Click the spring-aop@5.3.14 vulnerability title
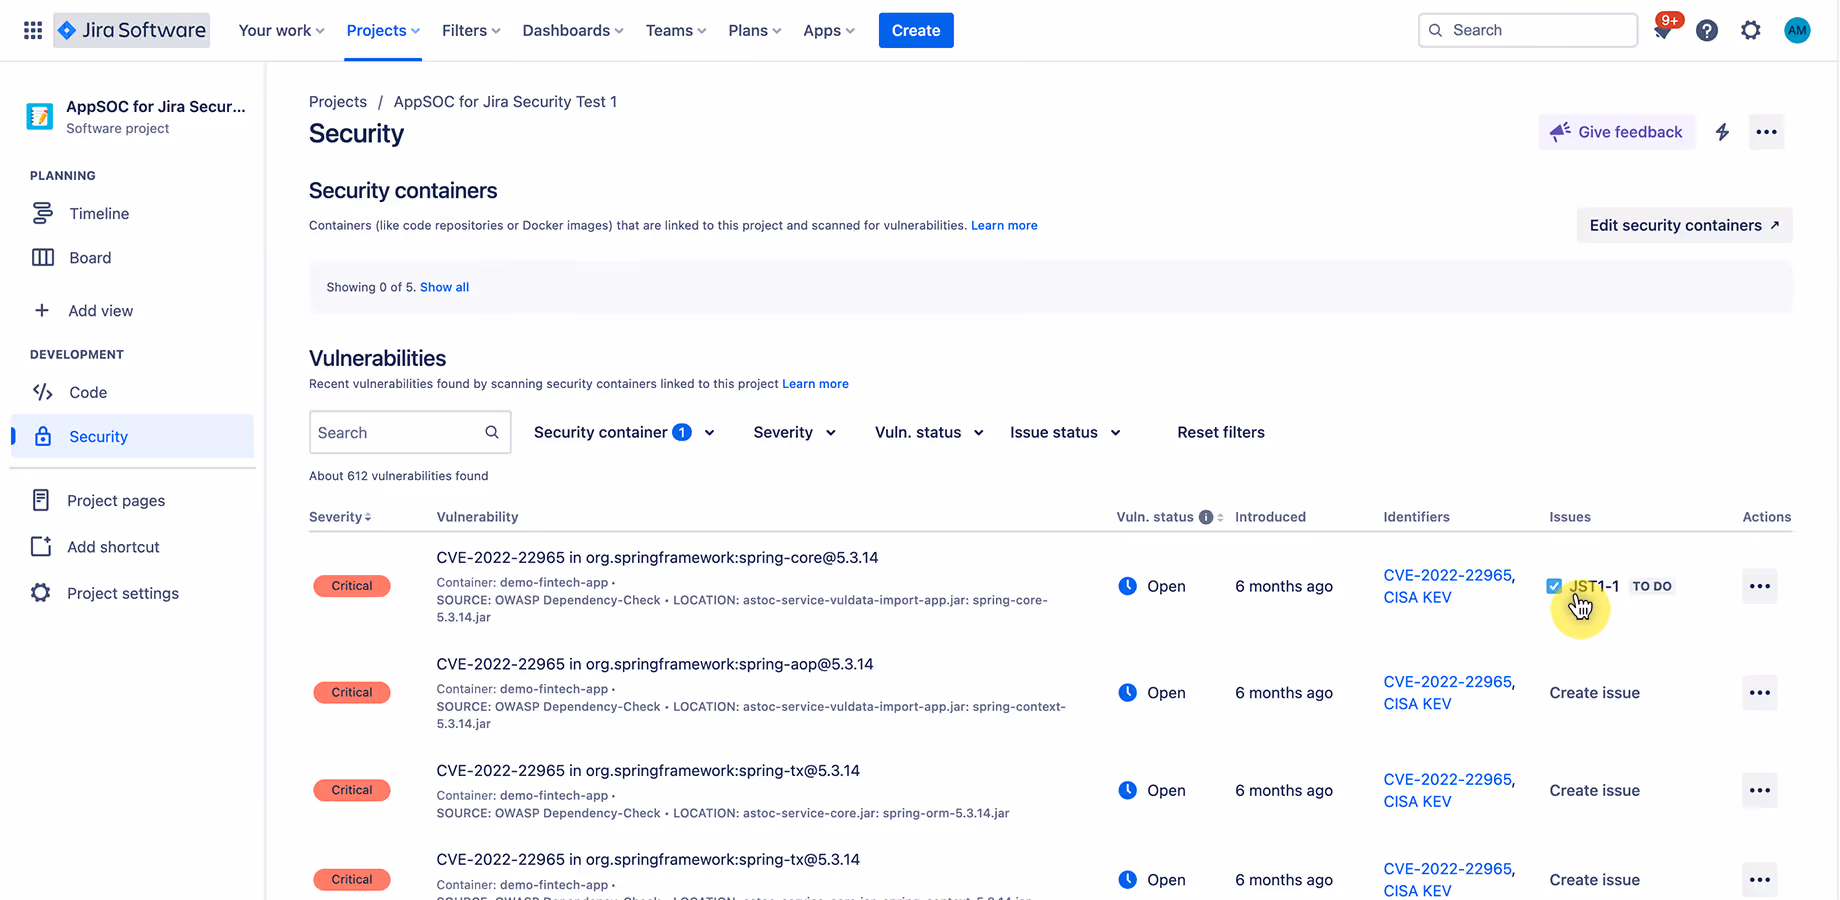Viewport: 1840px width, 900px height. (x=655, y=664)
